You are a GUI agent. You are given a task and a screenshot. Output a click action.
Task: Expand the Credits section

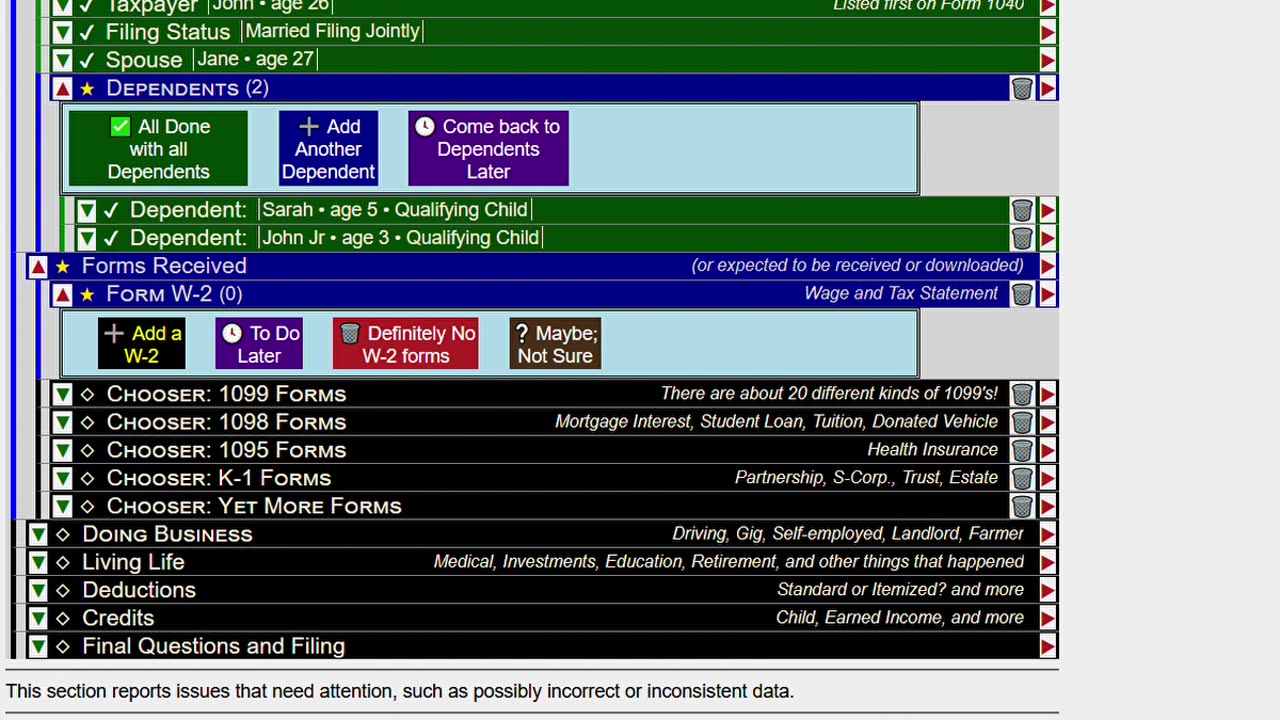(37, 618)
